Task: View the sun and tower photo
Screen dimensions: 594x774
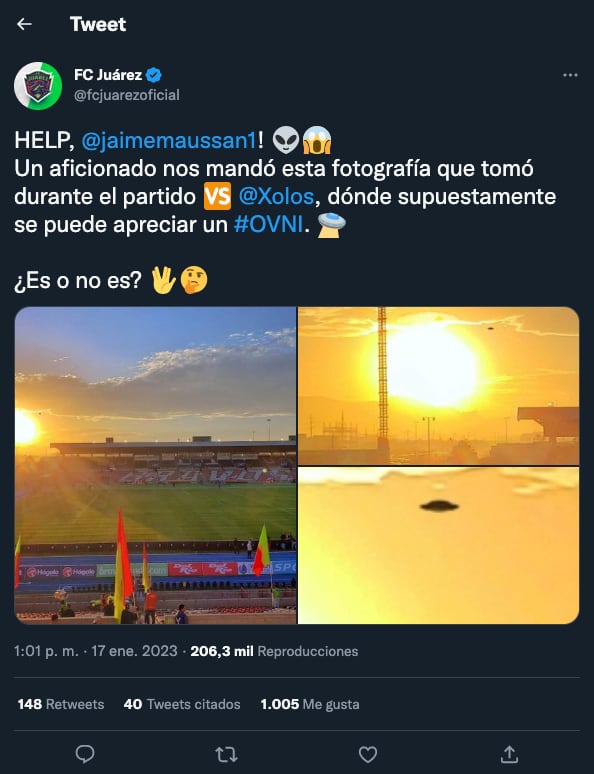Action: (x=438, y=386)
